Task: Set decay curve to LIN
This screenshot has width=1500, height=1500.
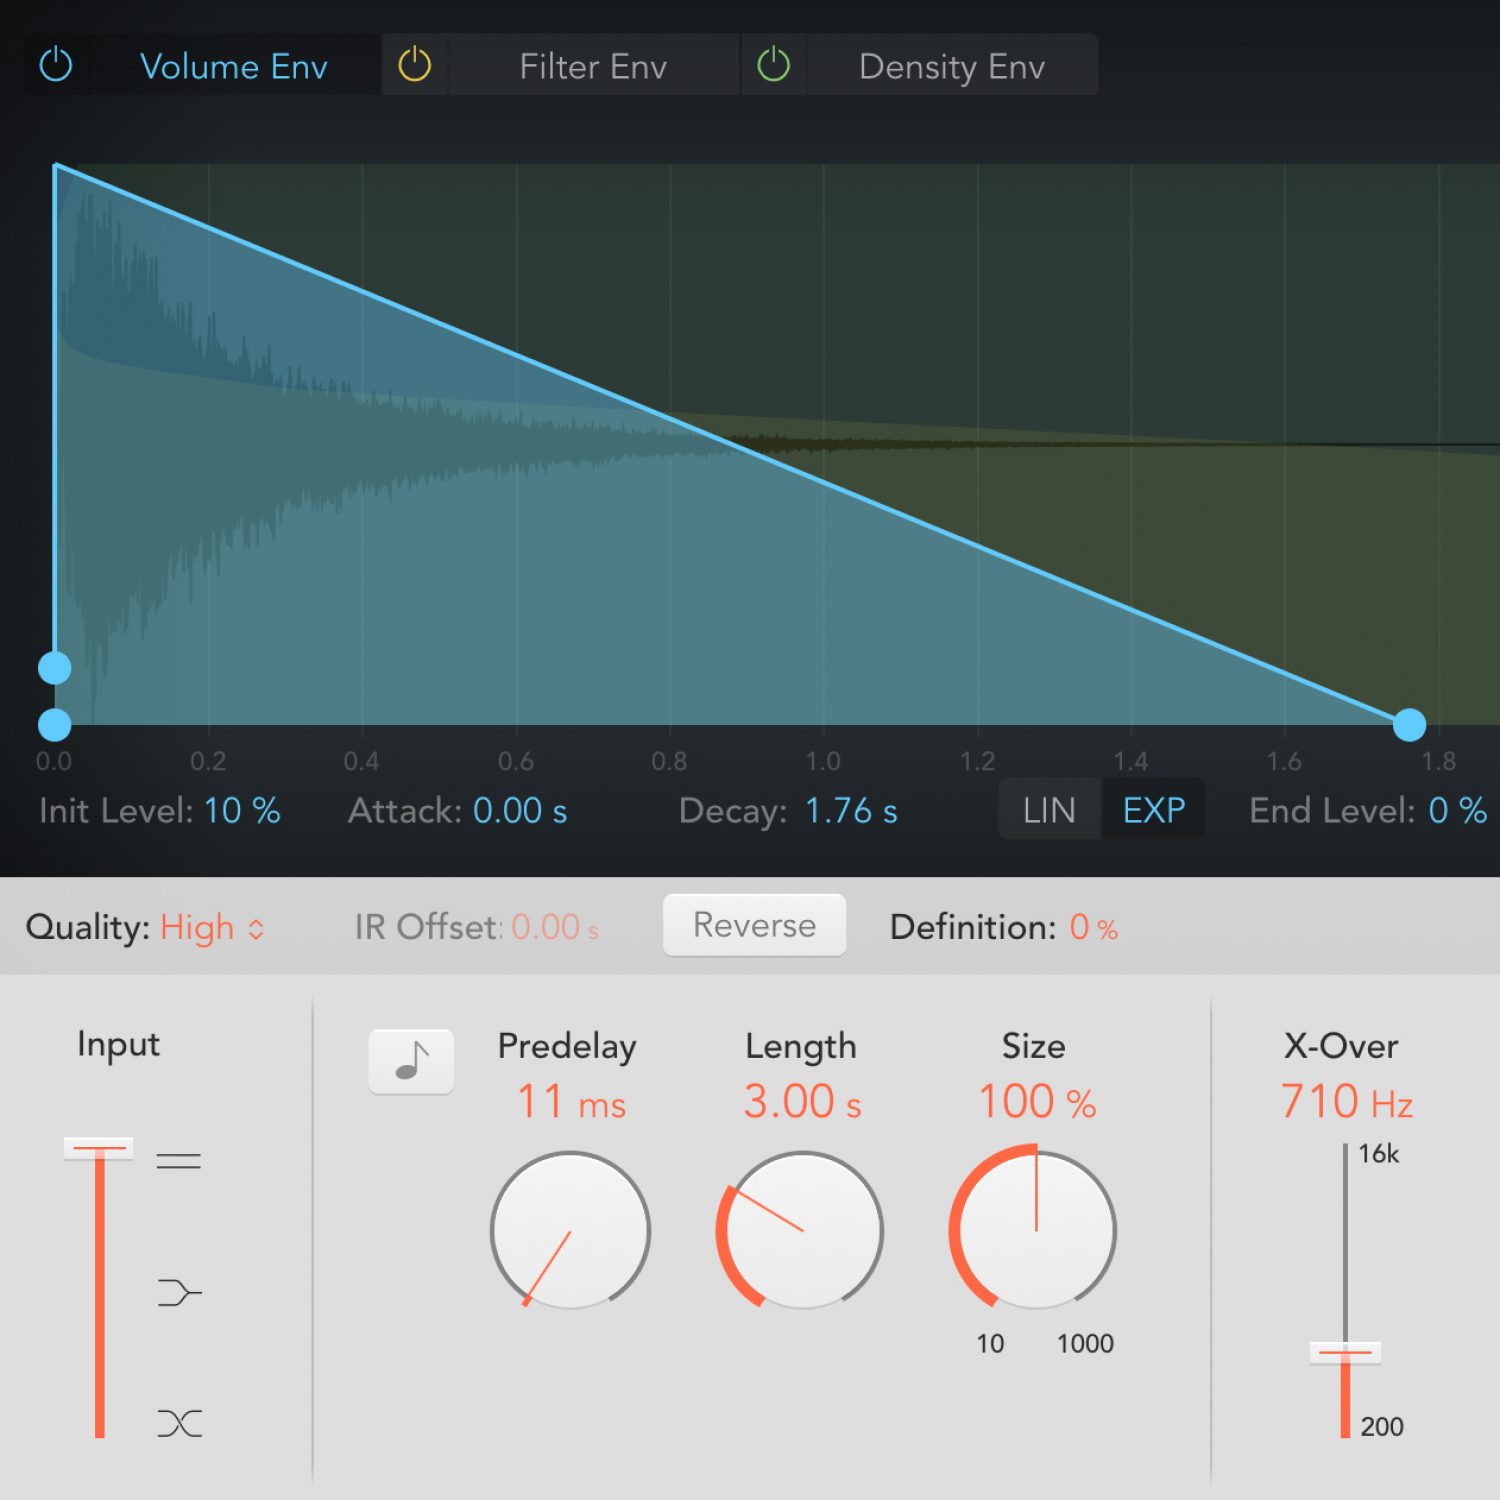Action: click(1049, 810)
